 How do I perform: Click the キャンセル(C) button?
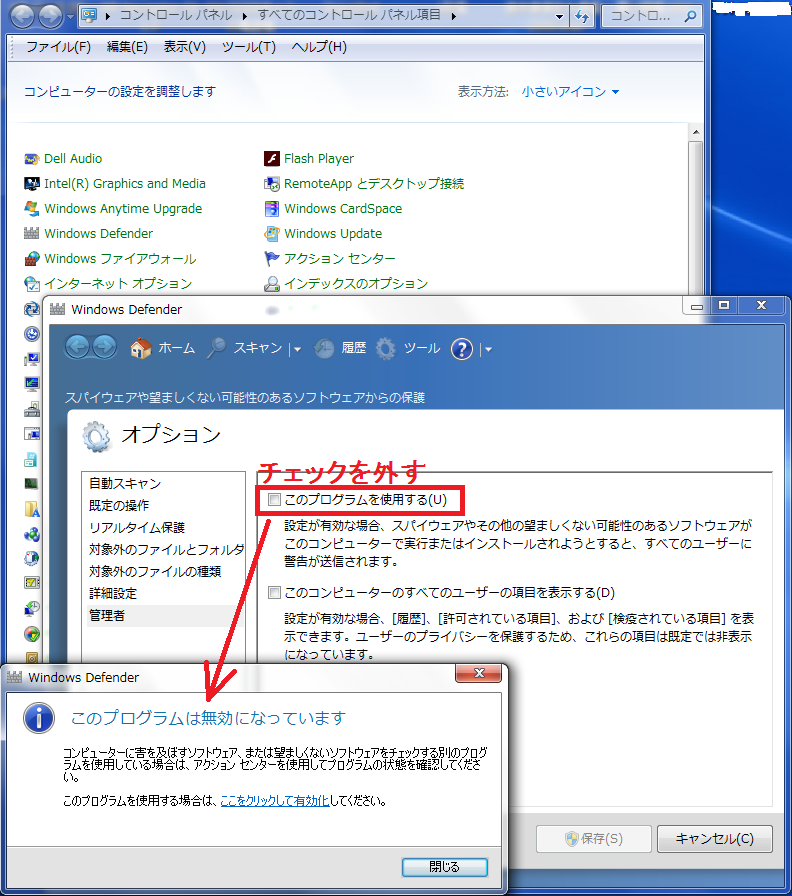[714, 839]
